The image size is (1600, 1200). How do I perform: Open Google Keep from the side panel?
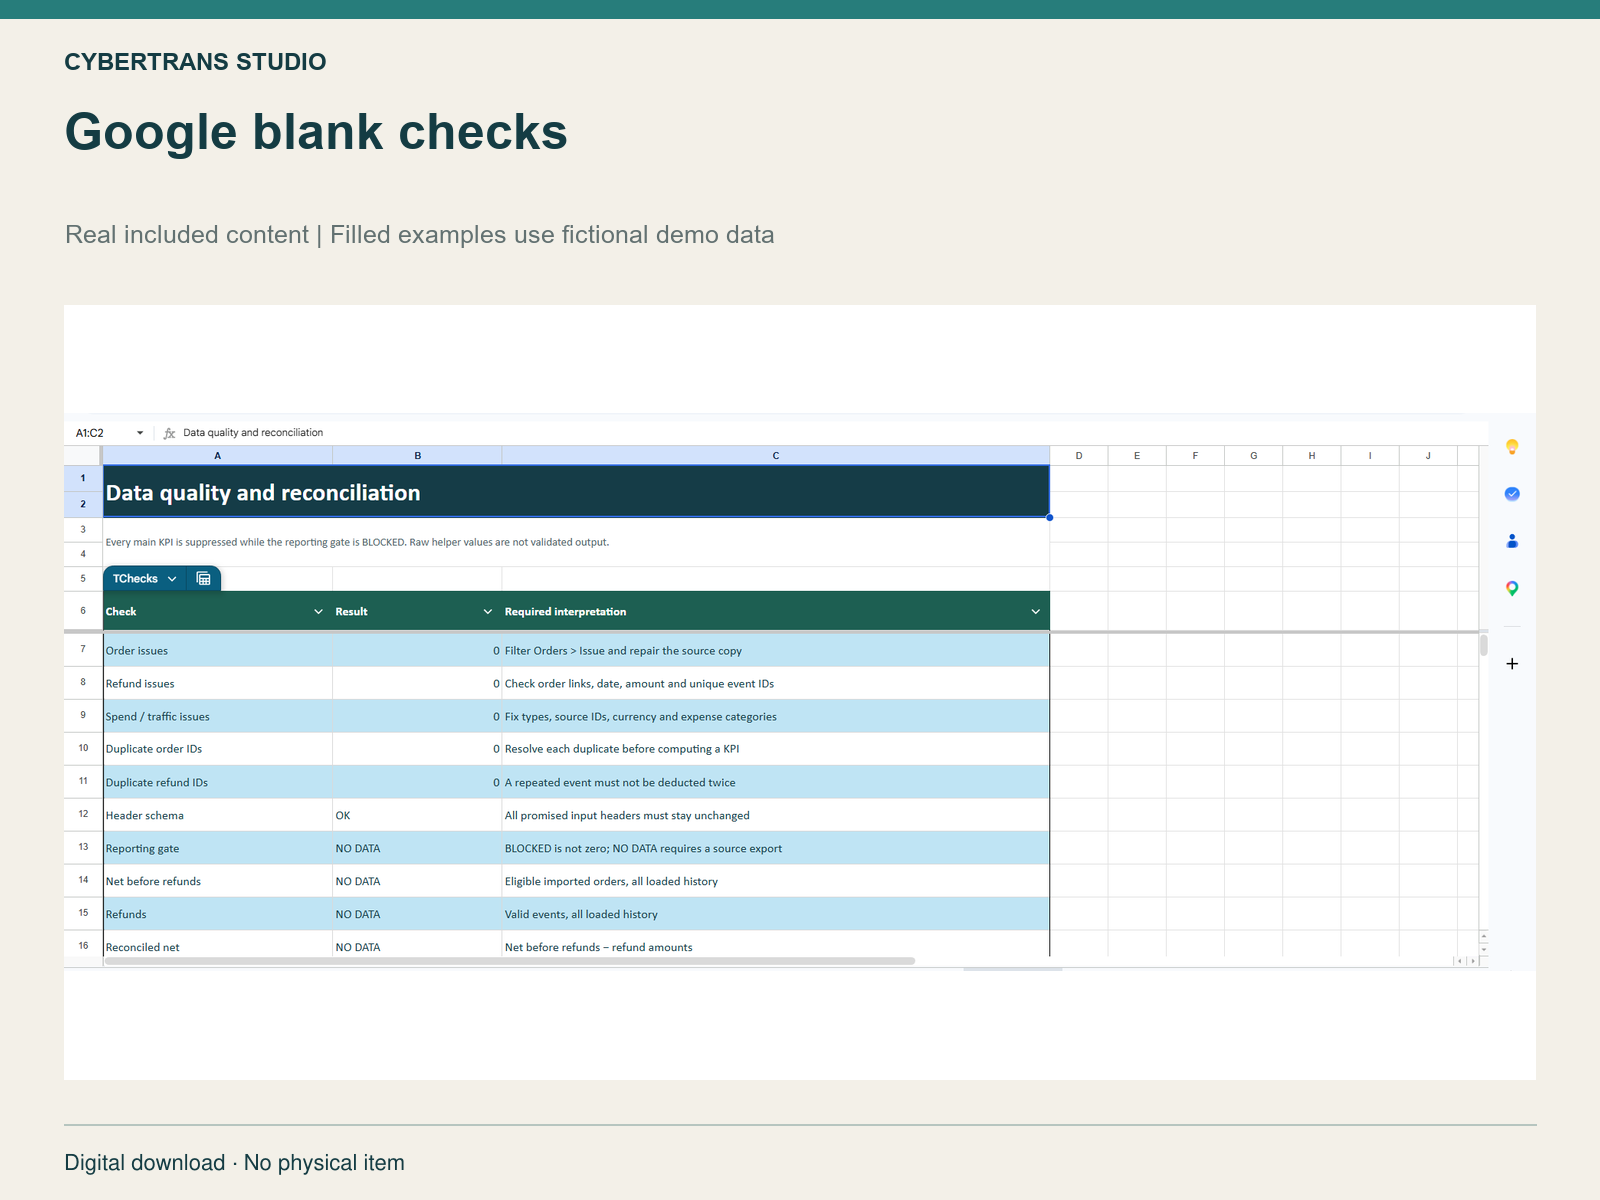1512,447
